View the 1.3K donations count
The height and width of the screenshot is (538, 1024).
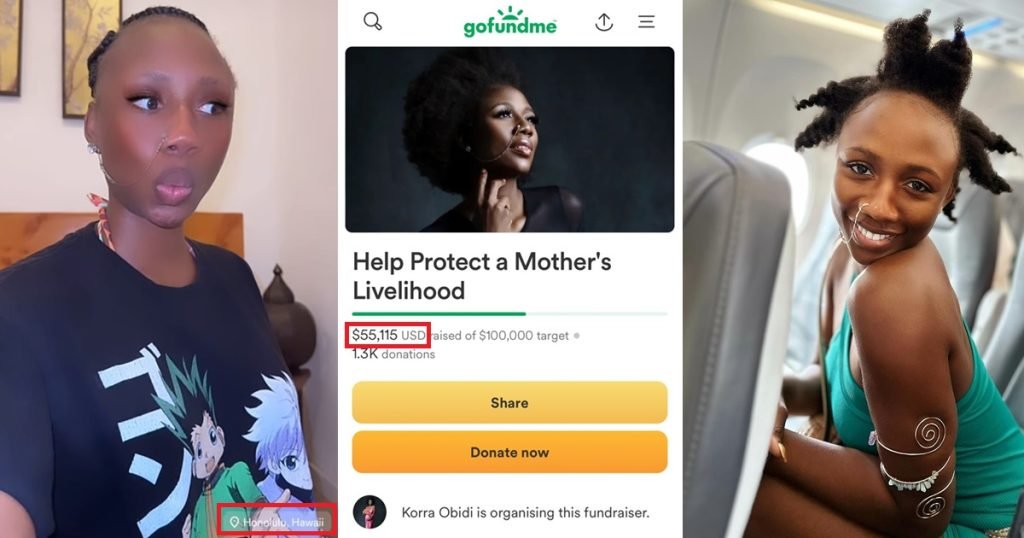click(393, 354)
